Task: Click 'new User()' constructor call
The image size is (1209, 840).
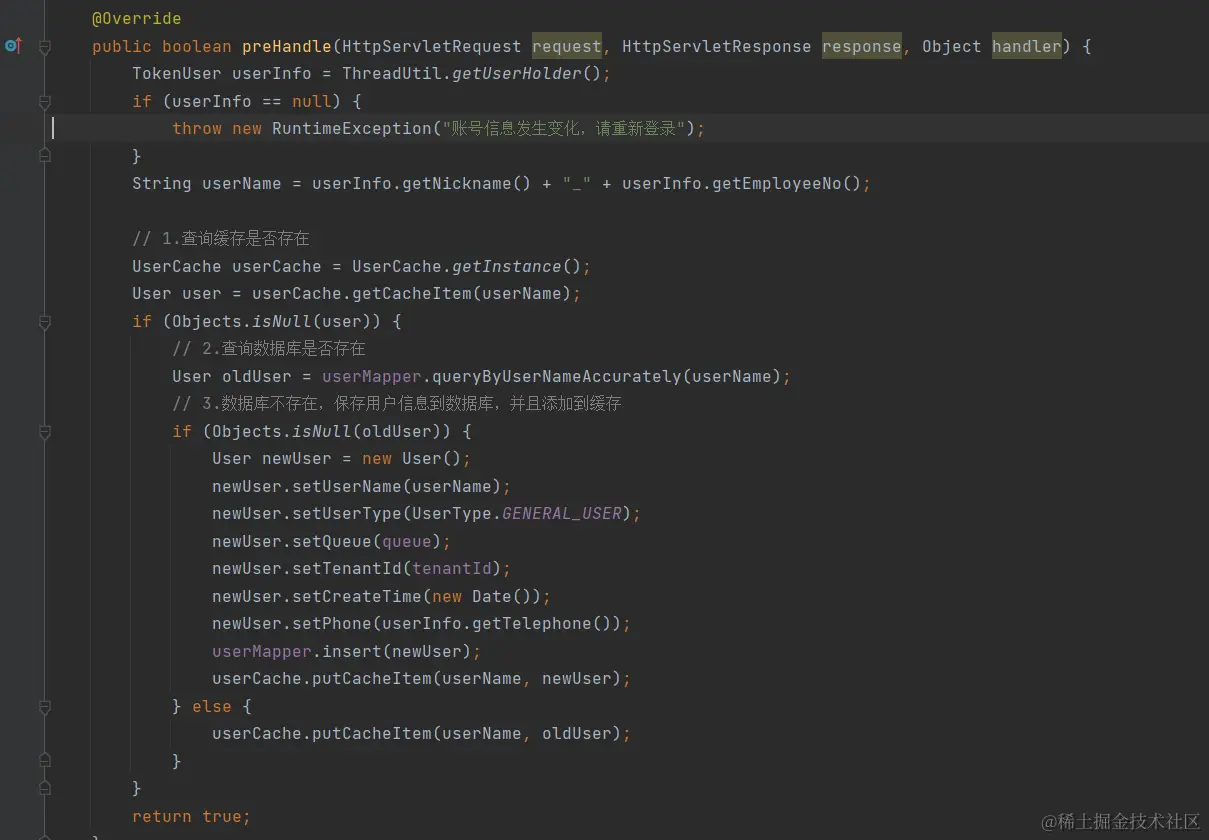Action: (411, 459)
